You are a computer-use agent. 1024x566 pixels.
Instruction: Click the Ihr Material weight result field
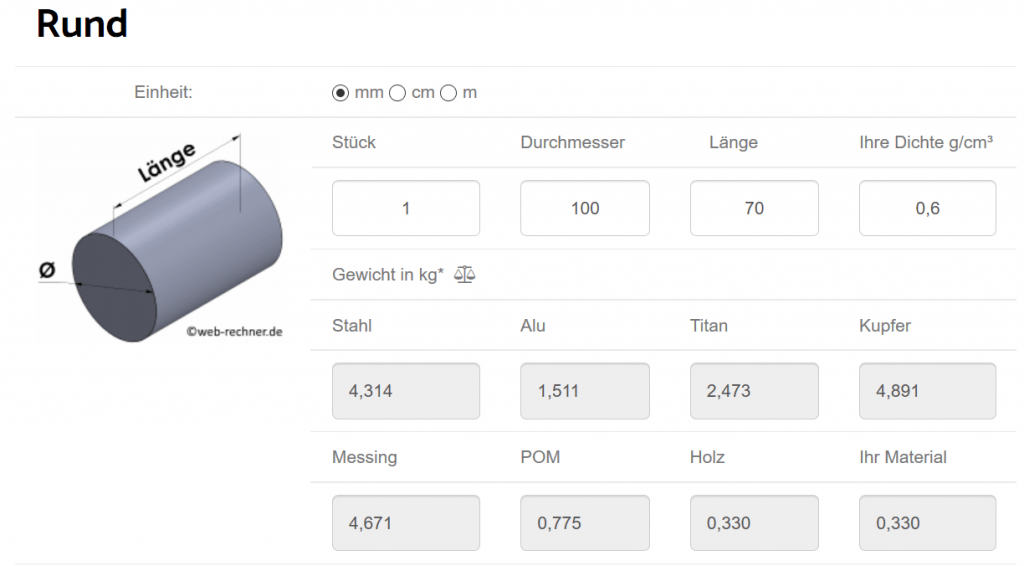927,523
